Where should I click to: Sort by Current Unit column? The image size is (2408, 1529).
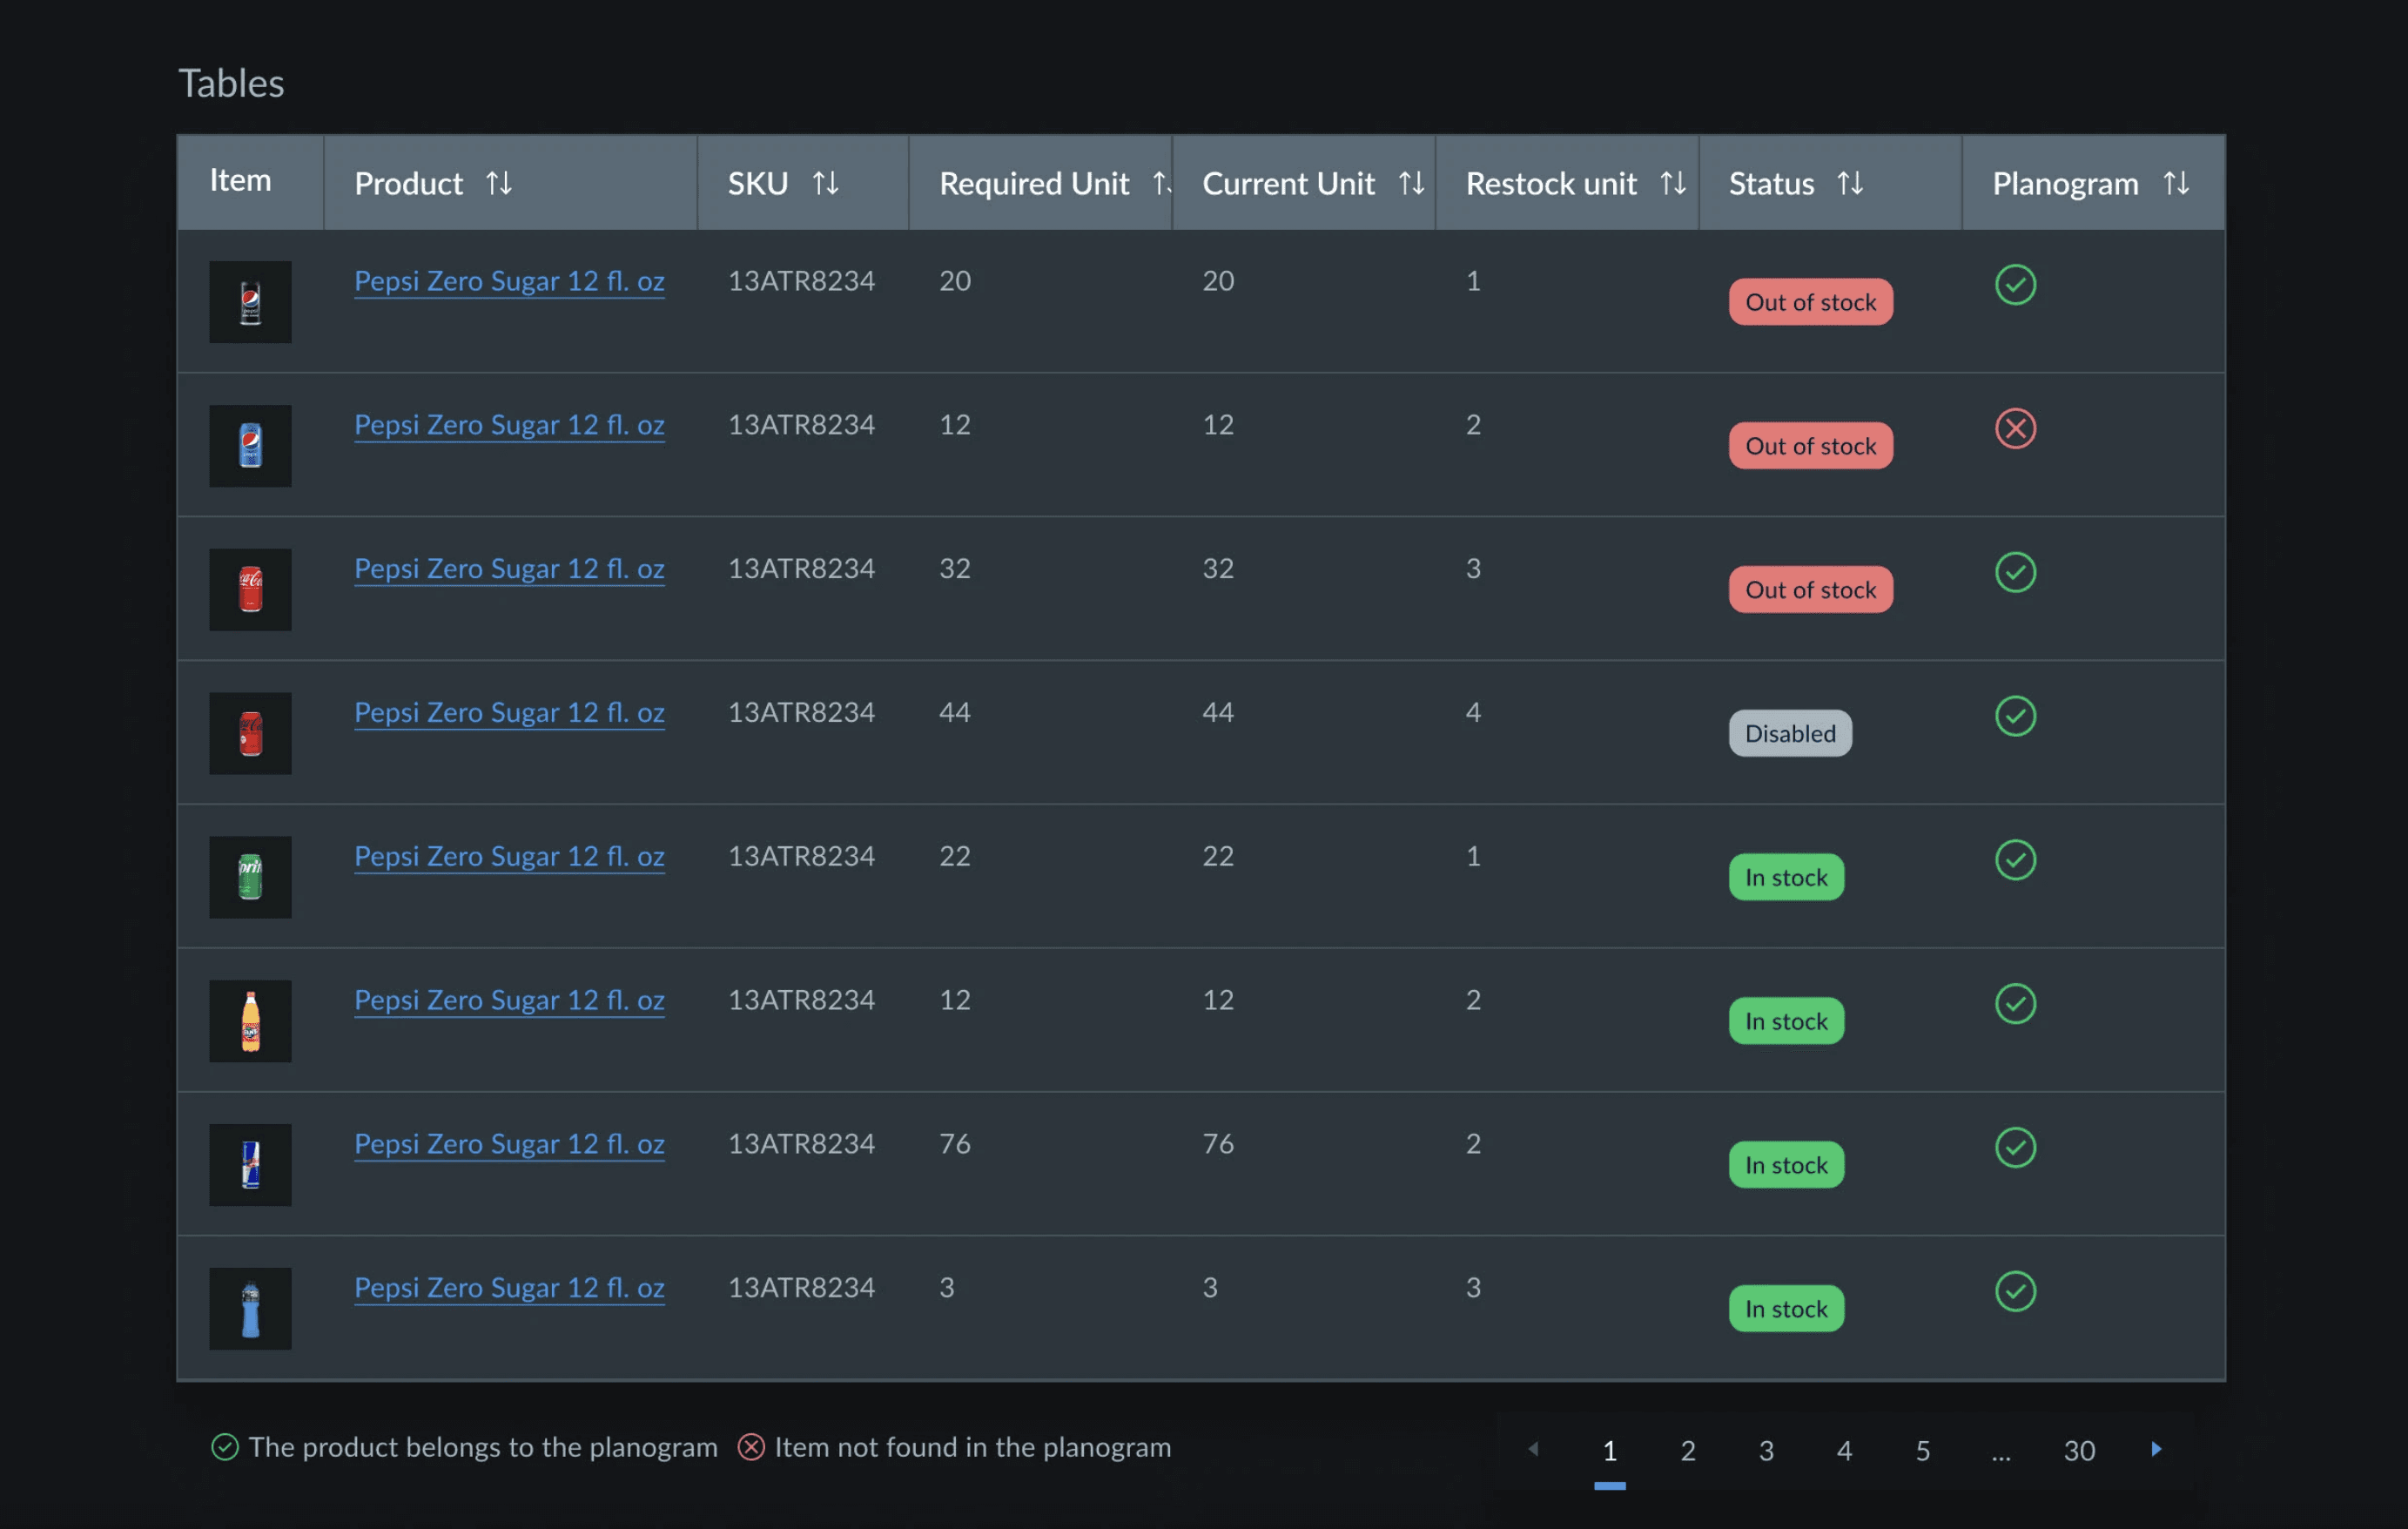pyautogui.click(x=1411, y=184)
